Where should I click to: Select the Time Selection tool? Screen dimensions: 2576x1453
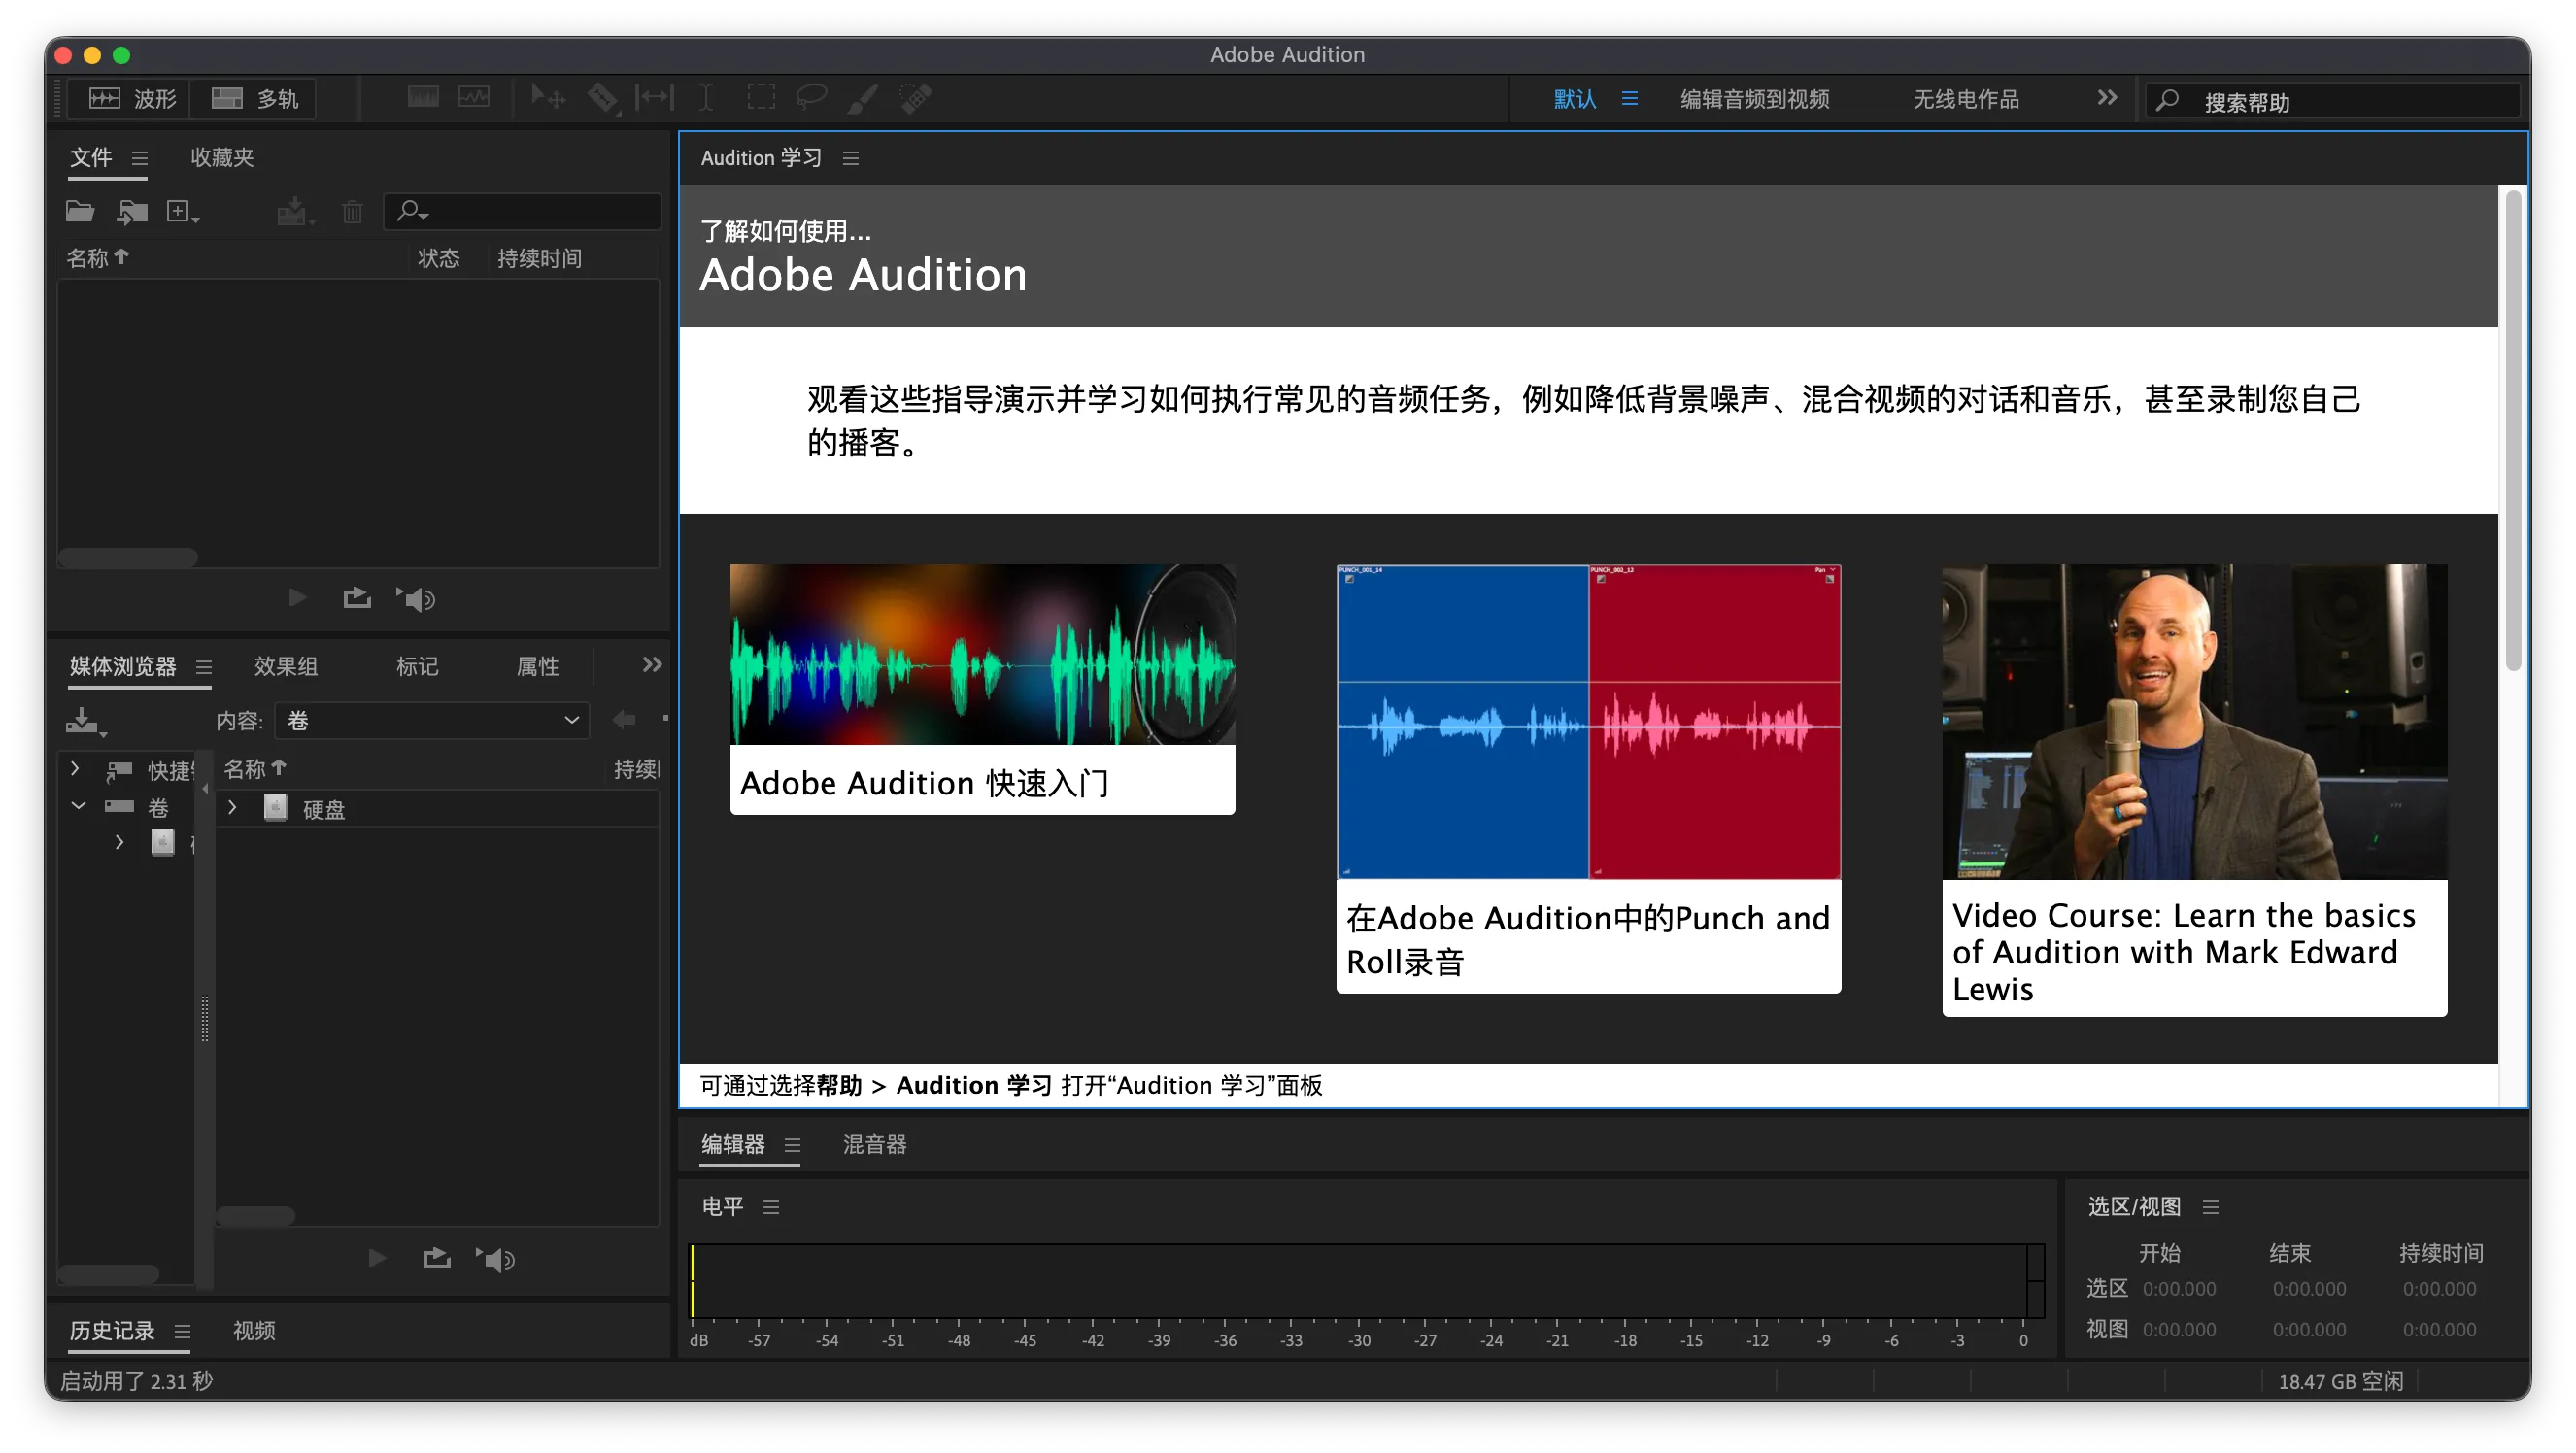click(x=706, y=97)
